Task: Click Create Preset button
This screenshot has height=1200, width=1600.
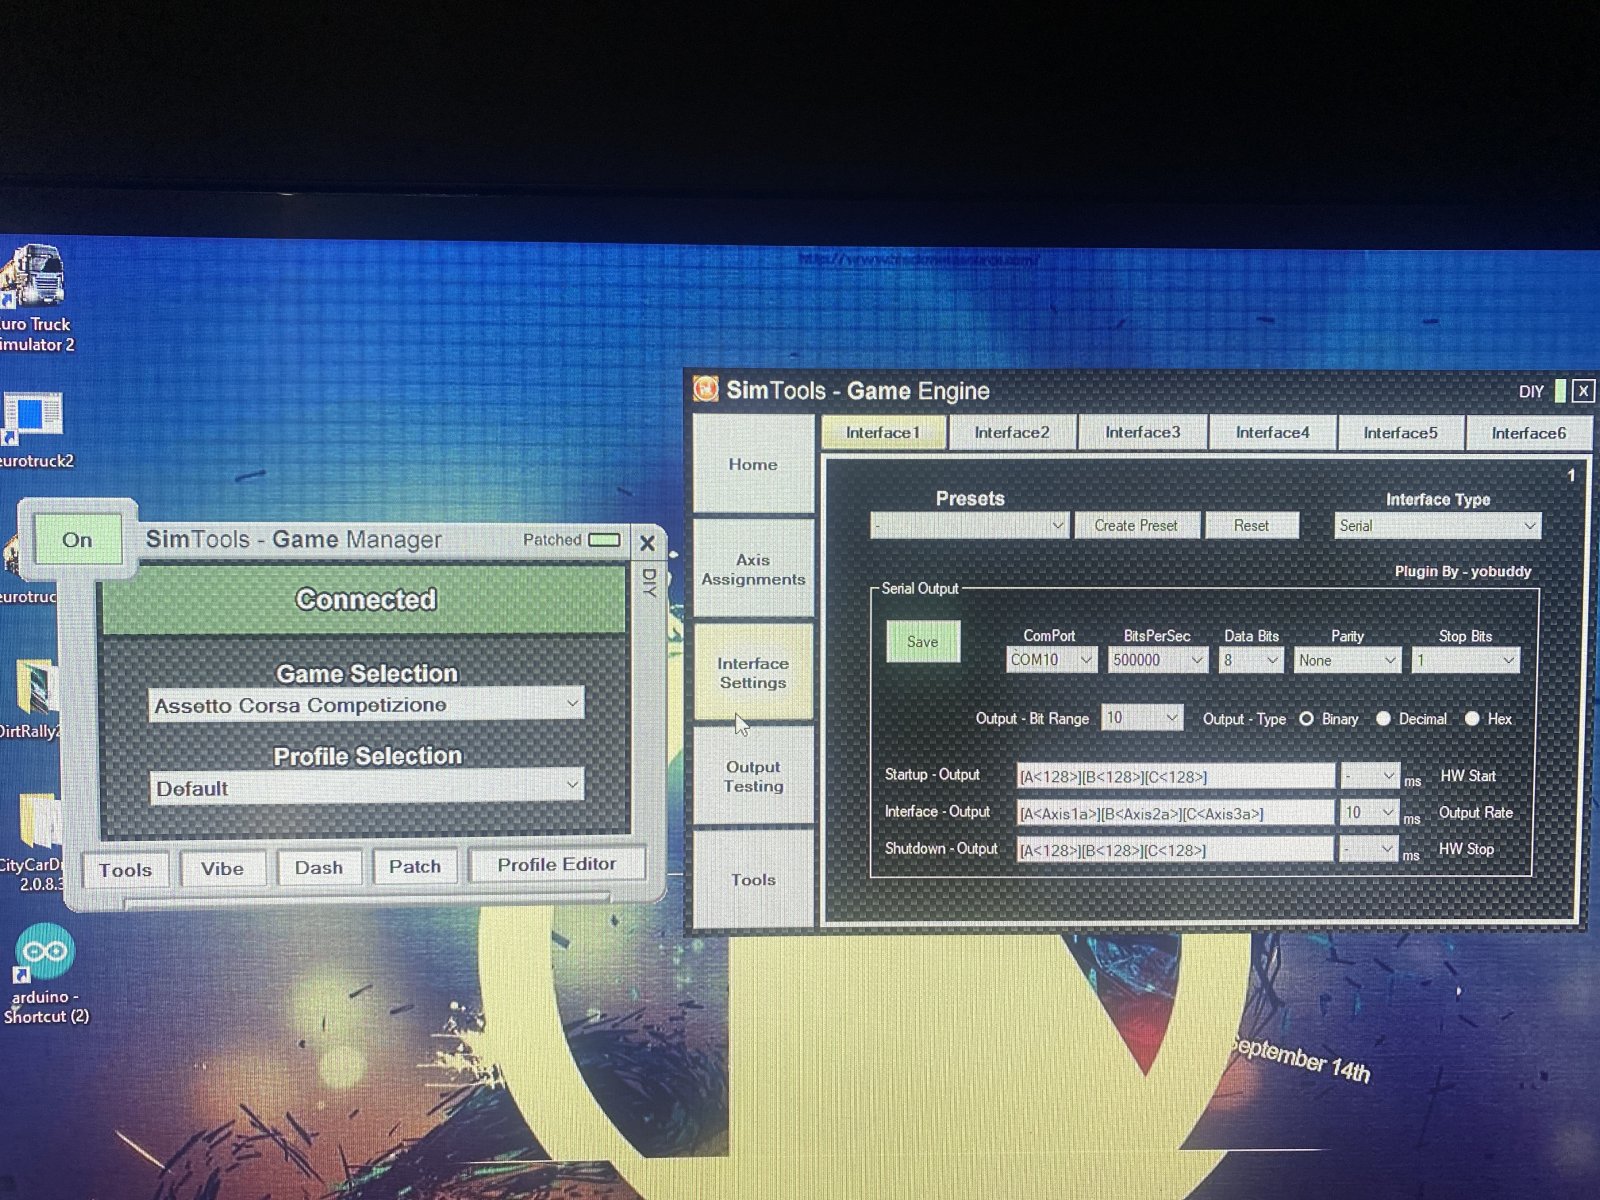Action: click(x=1136, y=525)
